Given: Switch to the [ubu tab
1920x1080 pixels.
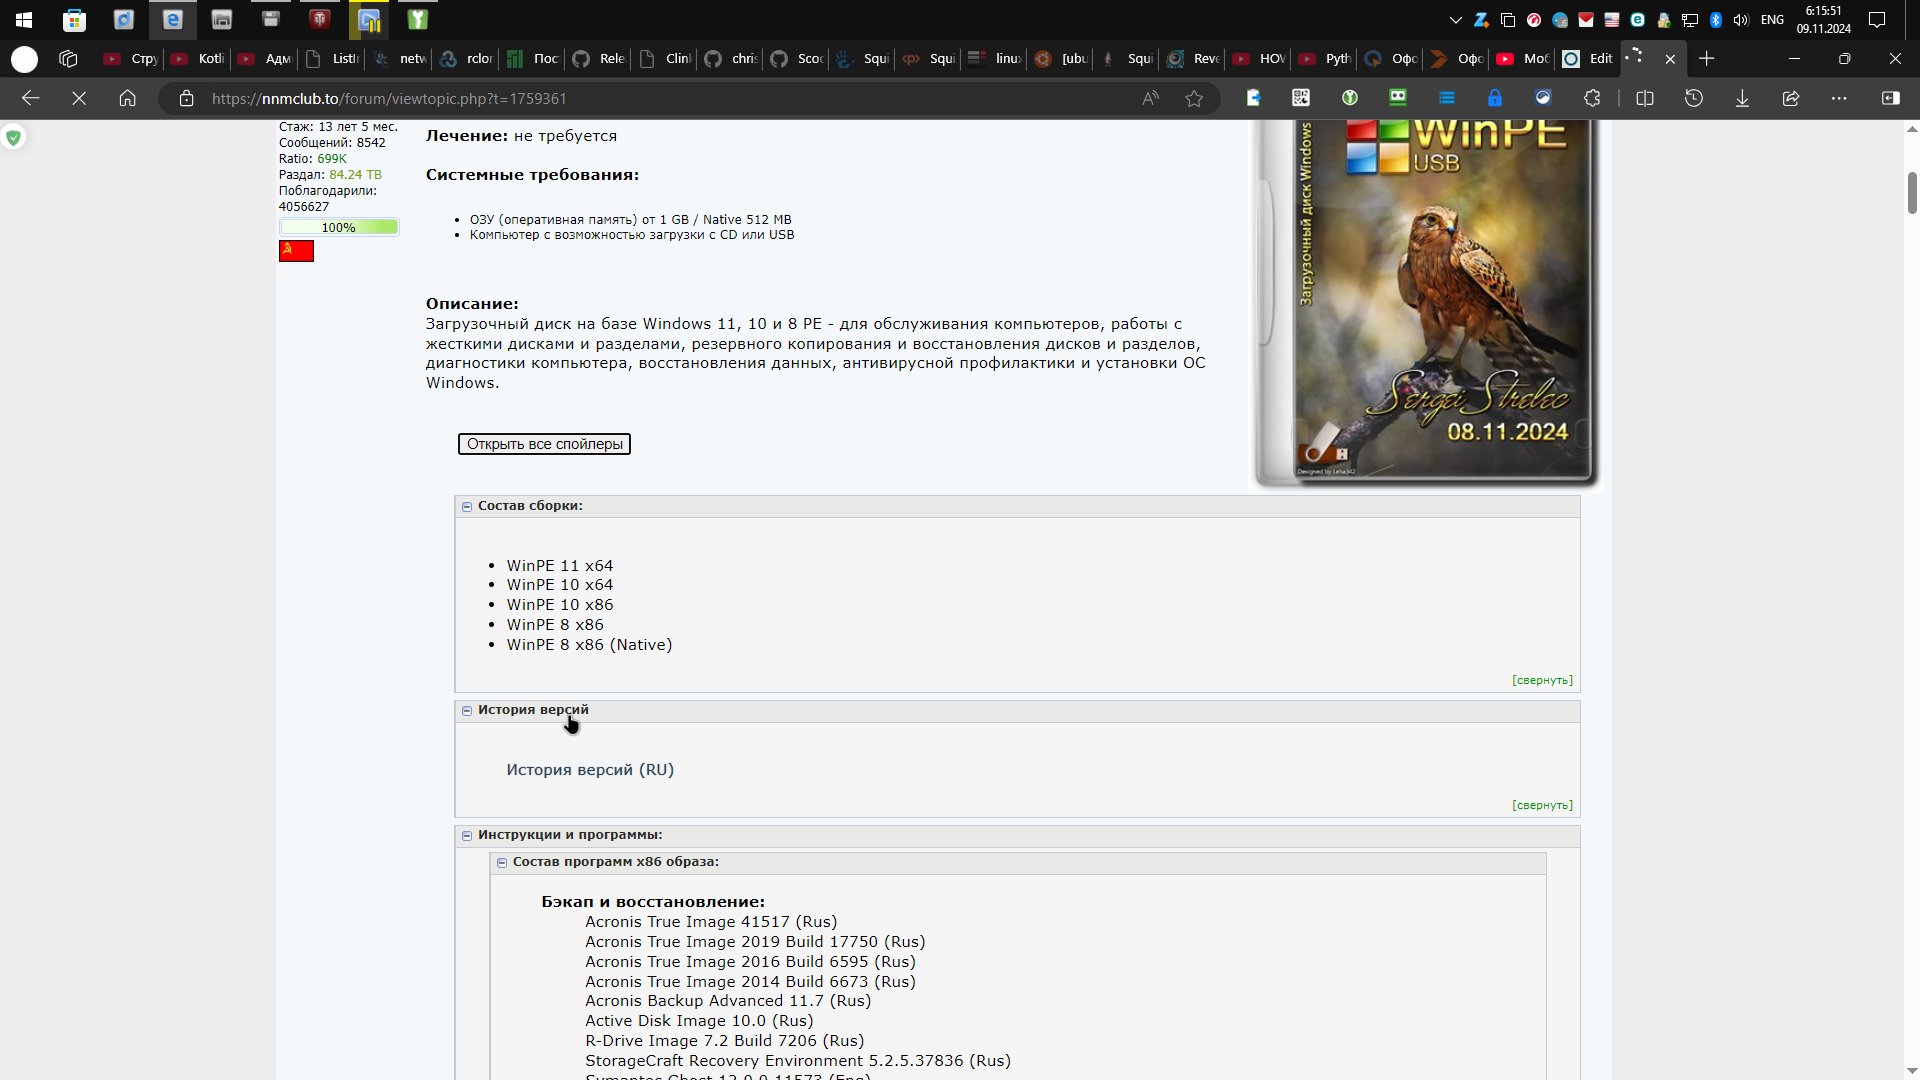Looking at the screenshot, I should (1061, 59).
